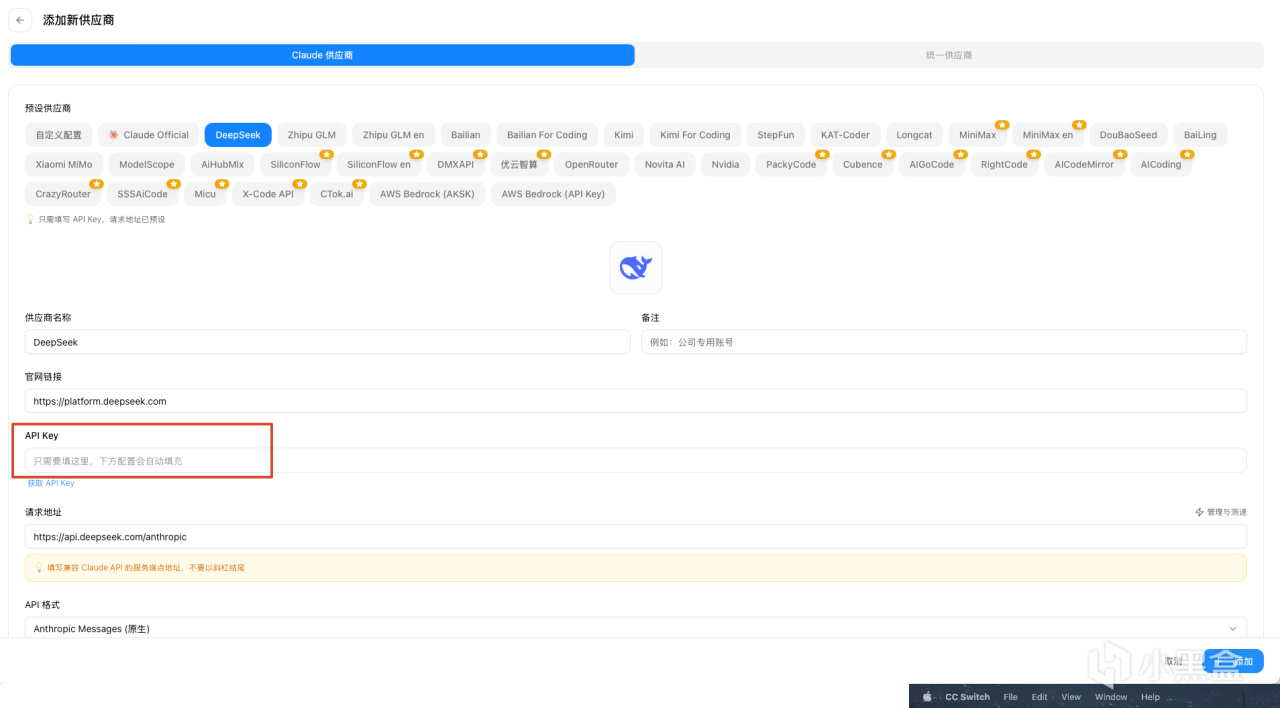Pick the BaiLing preset

pos(1200,135)
